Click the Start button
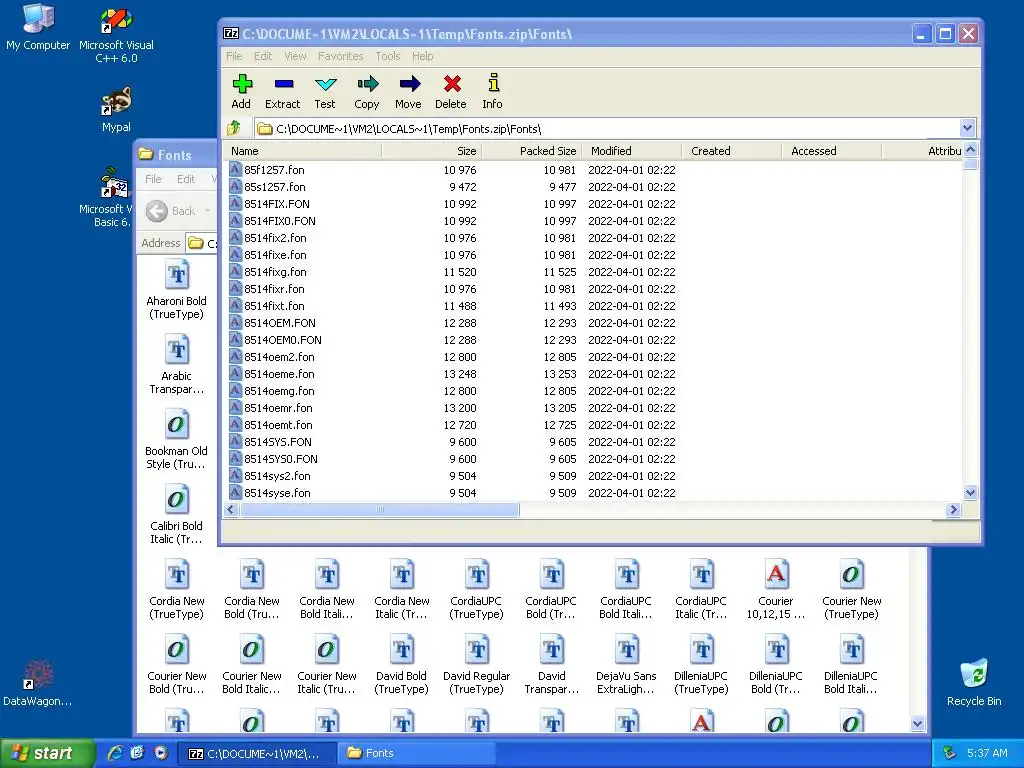 point(47,753)
